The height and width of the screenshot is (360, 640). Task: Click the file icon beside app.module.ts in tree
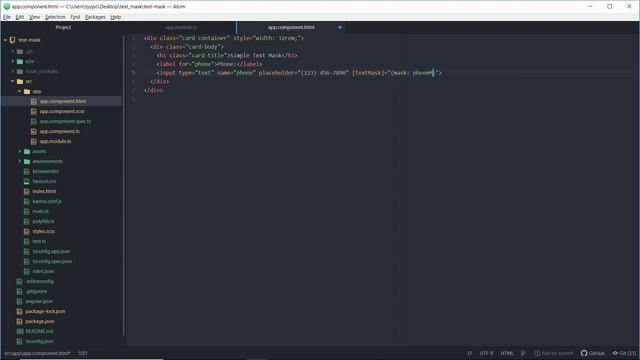[x=34, y=141]
